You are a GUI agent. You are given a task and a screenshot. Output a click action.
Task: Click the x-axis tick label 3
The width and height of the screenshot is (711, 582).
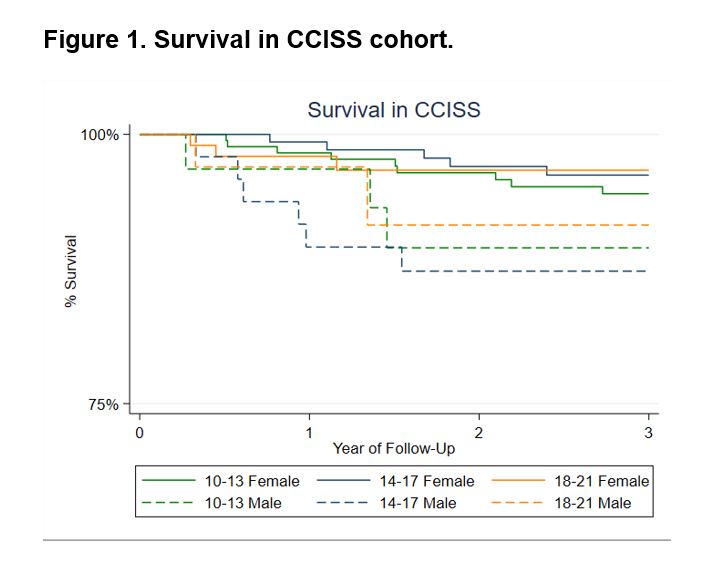click(648, 432)
